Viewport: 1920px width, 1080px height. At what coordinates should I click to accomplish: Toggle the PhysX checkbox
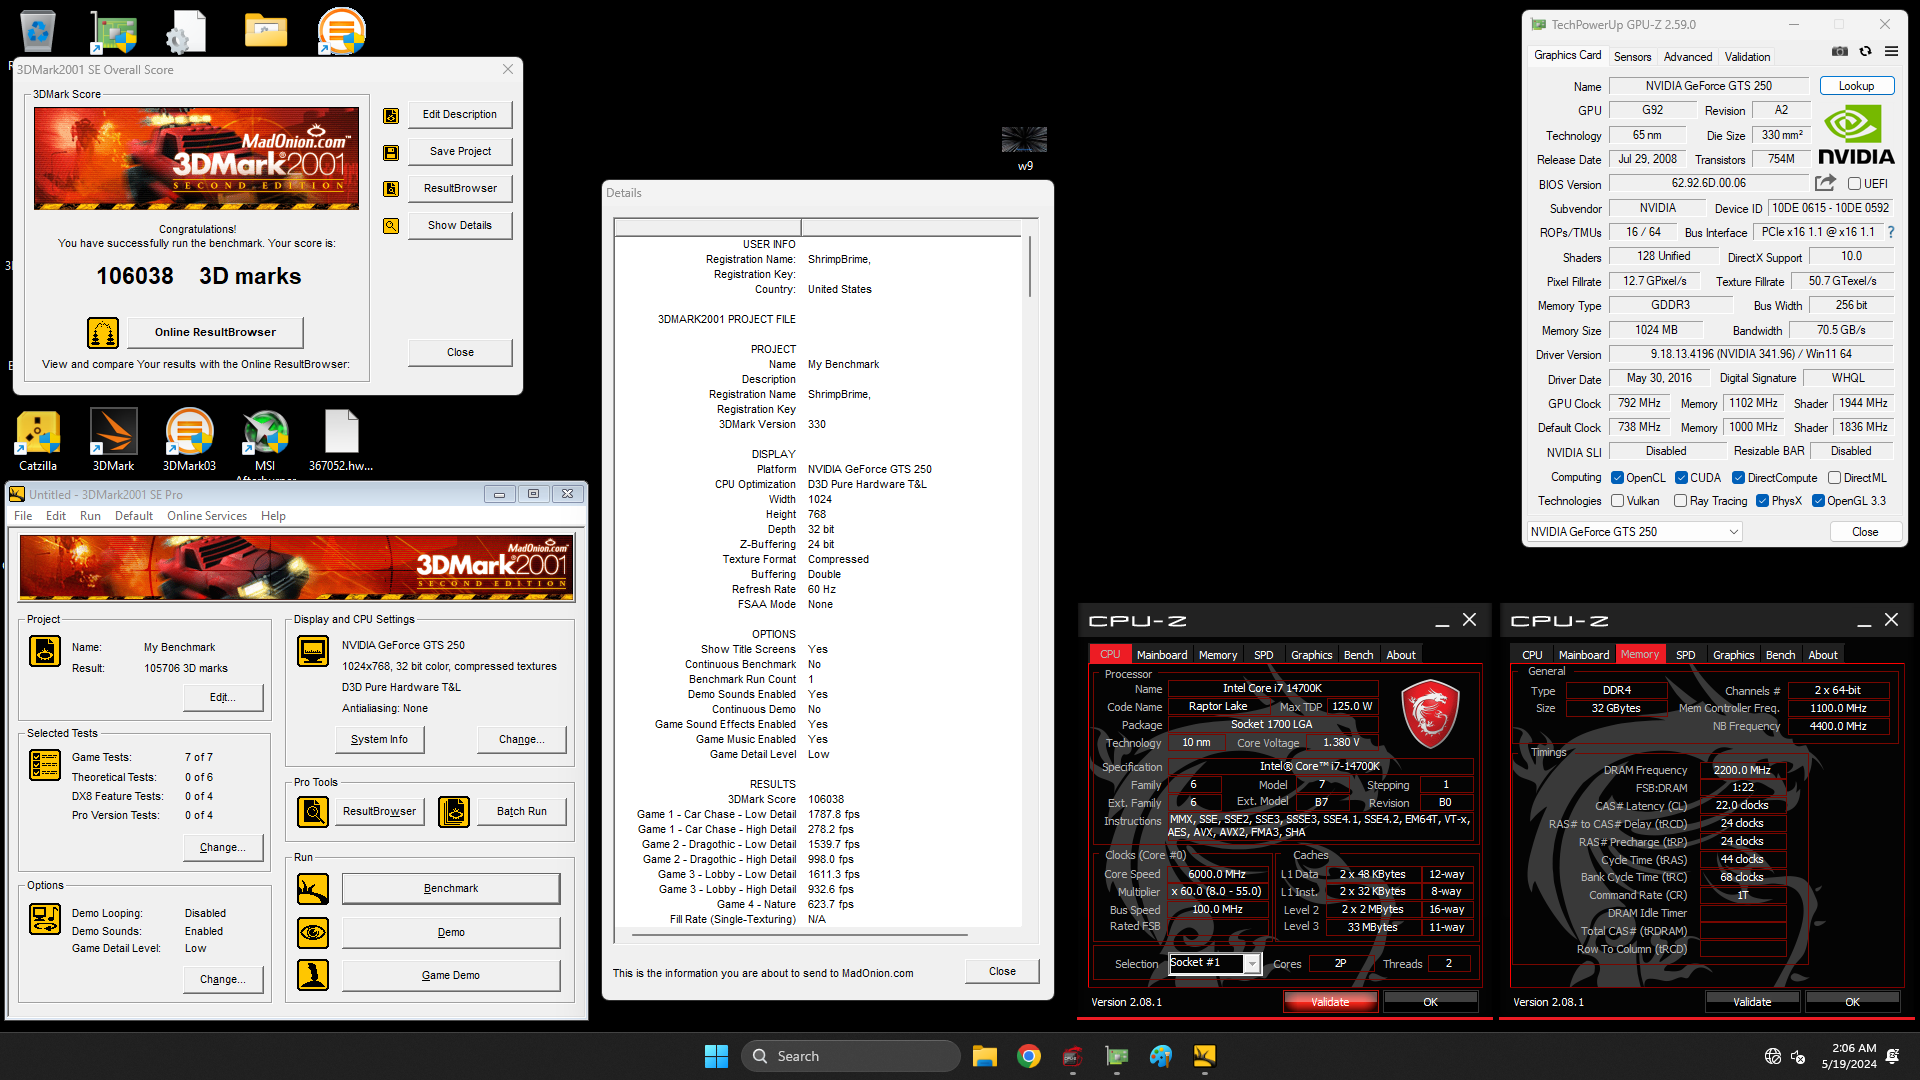tap(1762, 501)
